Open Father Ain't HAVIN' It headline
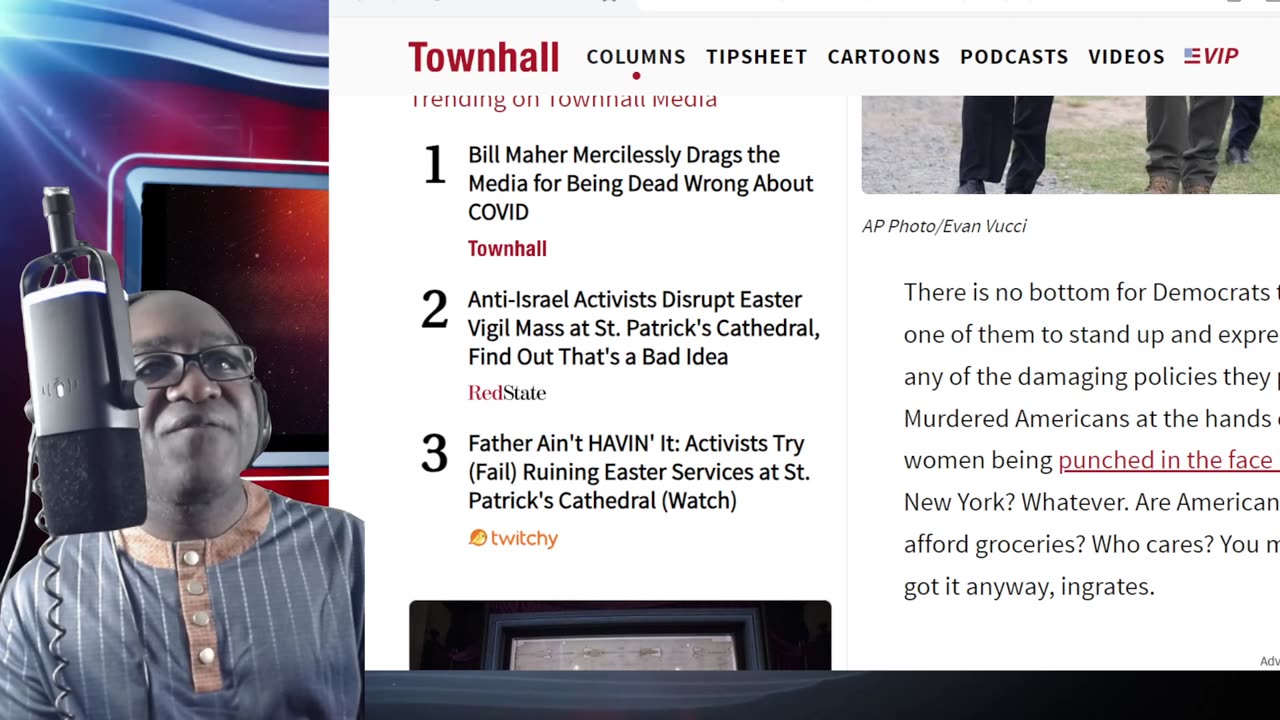 (x=639, y=472)
